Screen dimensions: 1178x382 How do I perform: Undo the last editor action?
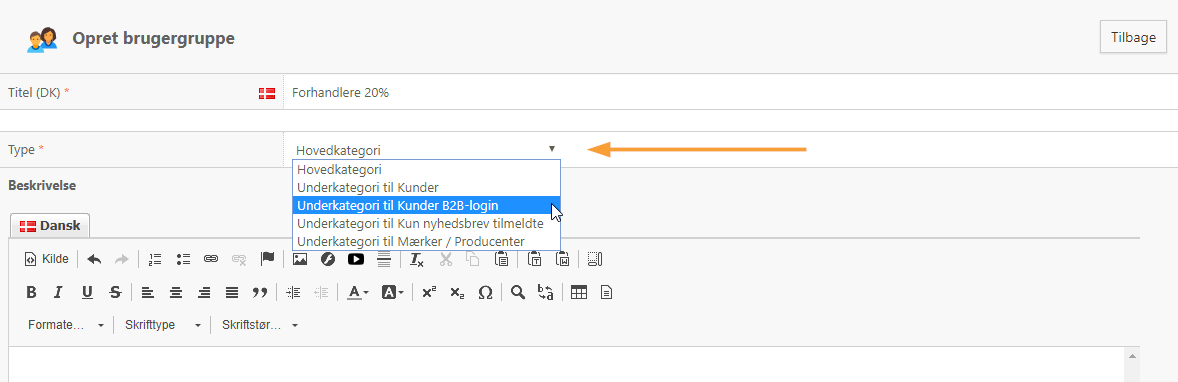94,259
